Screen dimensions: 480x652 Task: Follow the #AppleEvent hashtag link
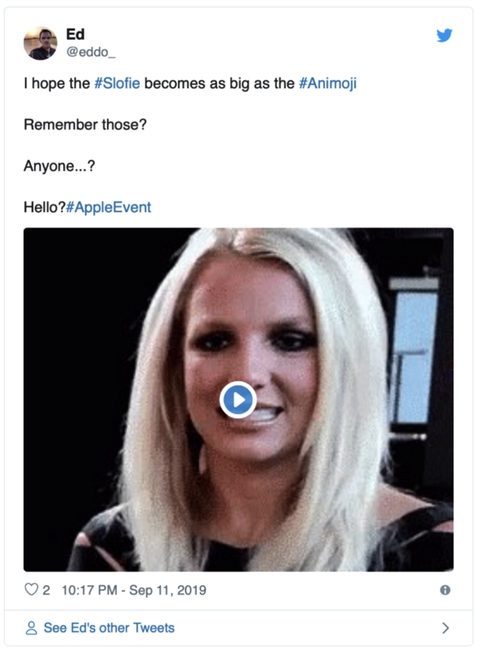[109, 207]
